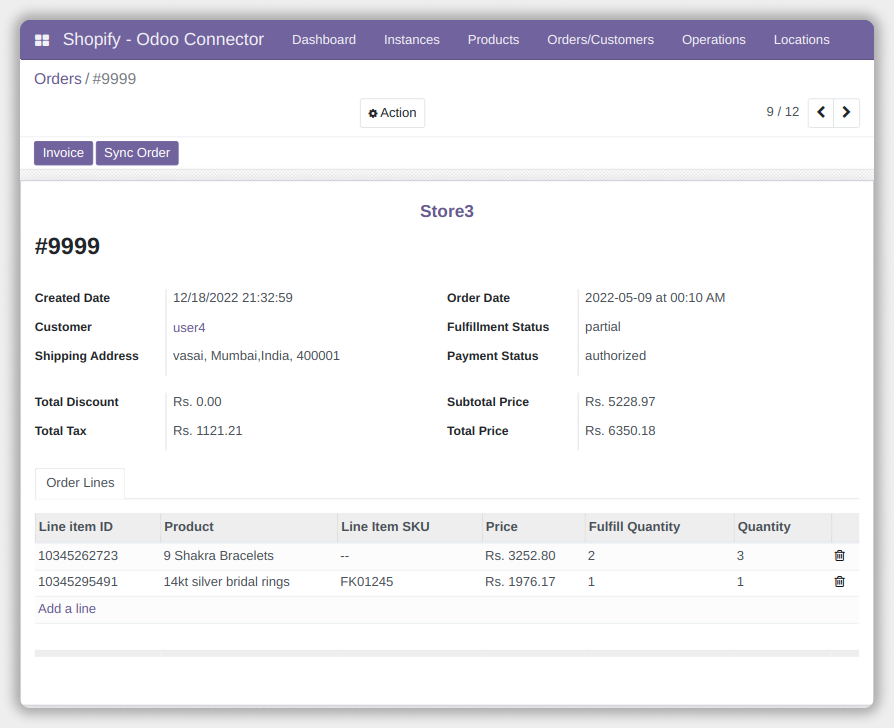Click fulfillment status partial

[x=603, y=327]
